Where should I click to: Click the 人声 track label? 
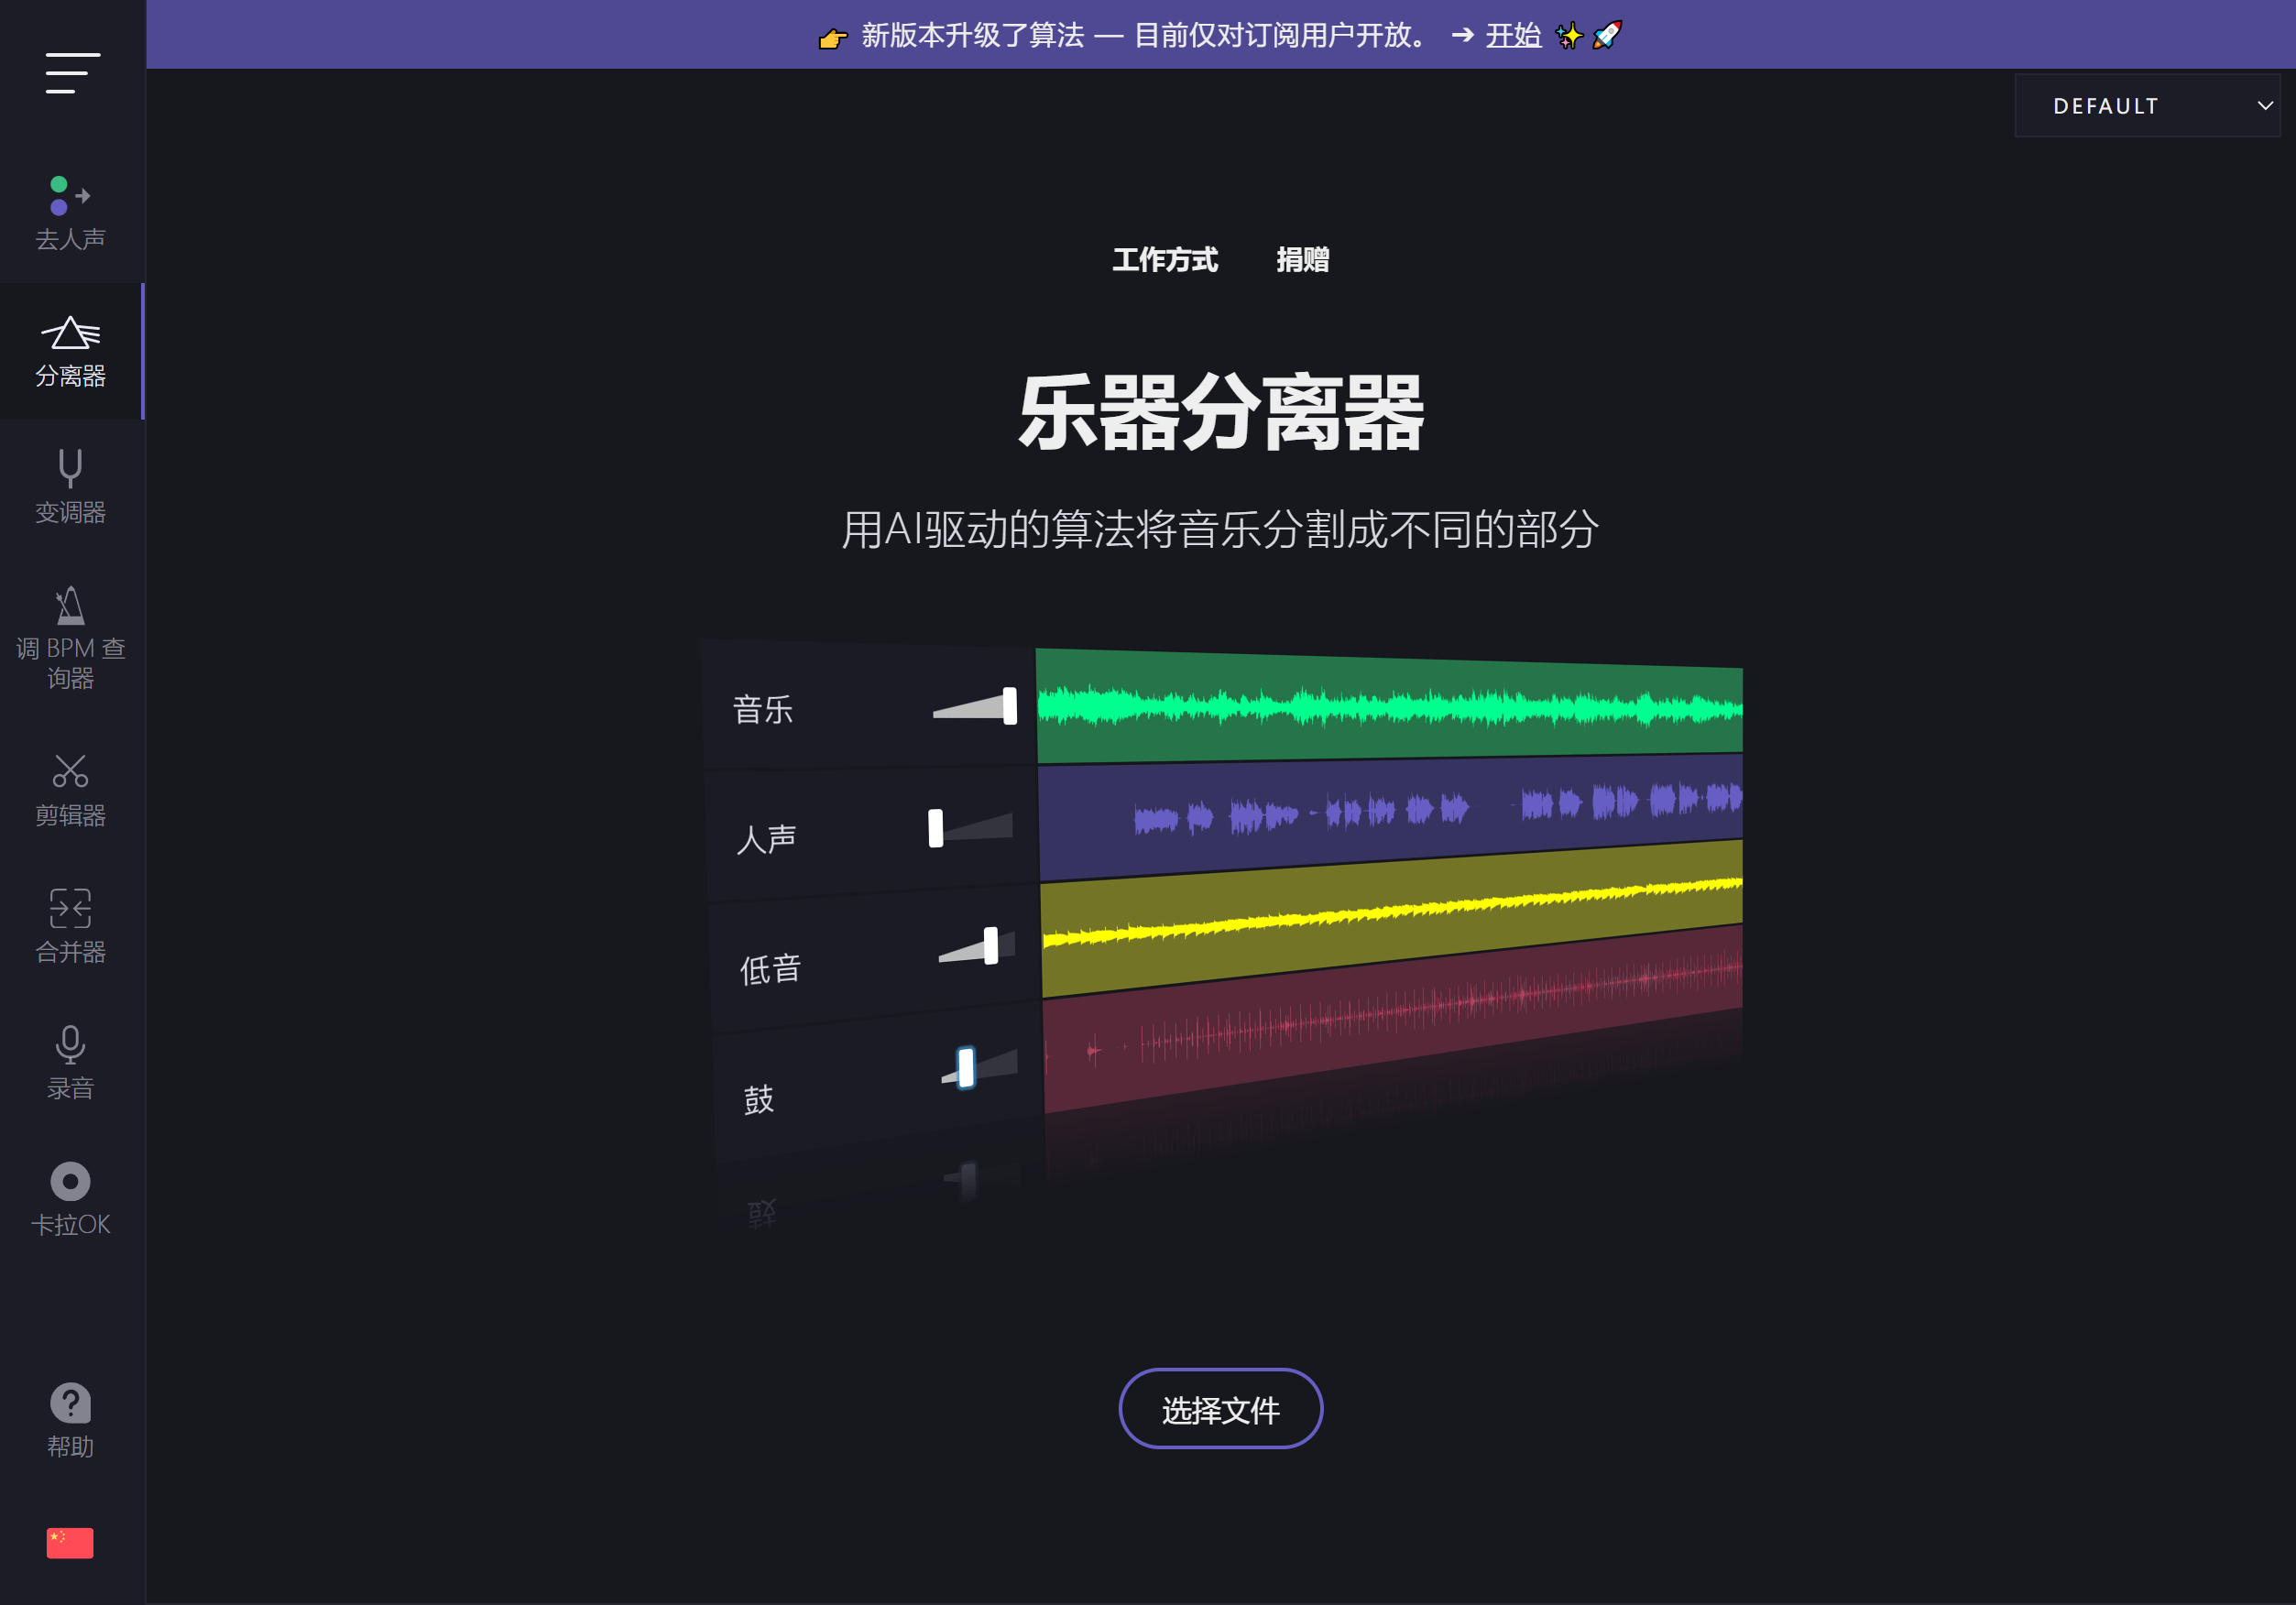(x=767, y=838)
